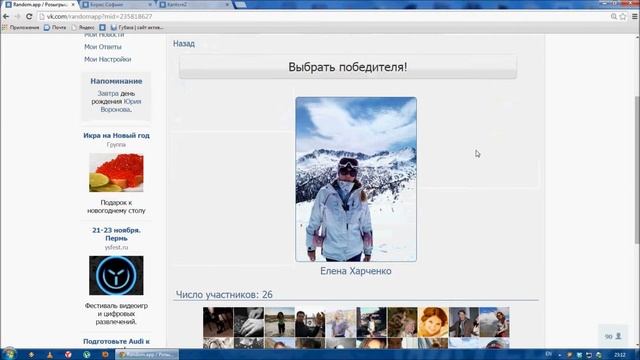
Task: Open Губаха сайт bookmark
Action: (137, 27)
